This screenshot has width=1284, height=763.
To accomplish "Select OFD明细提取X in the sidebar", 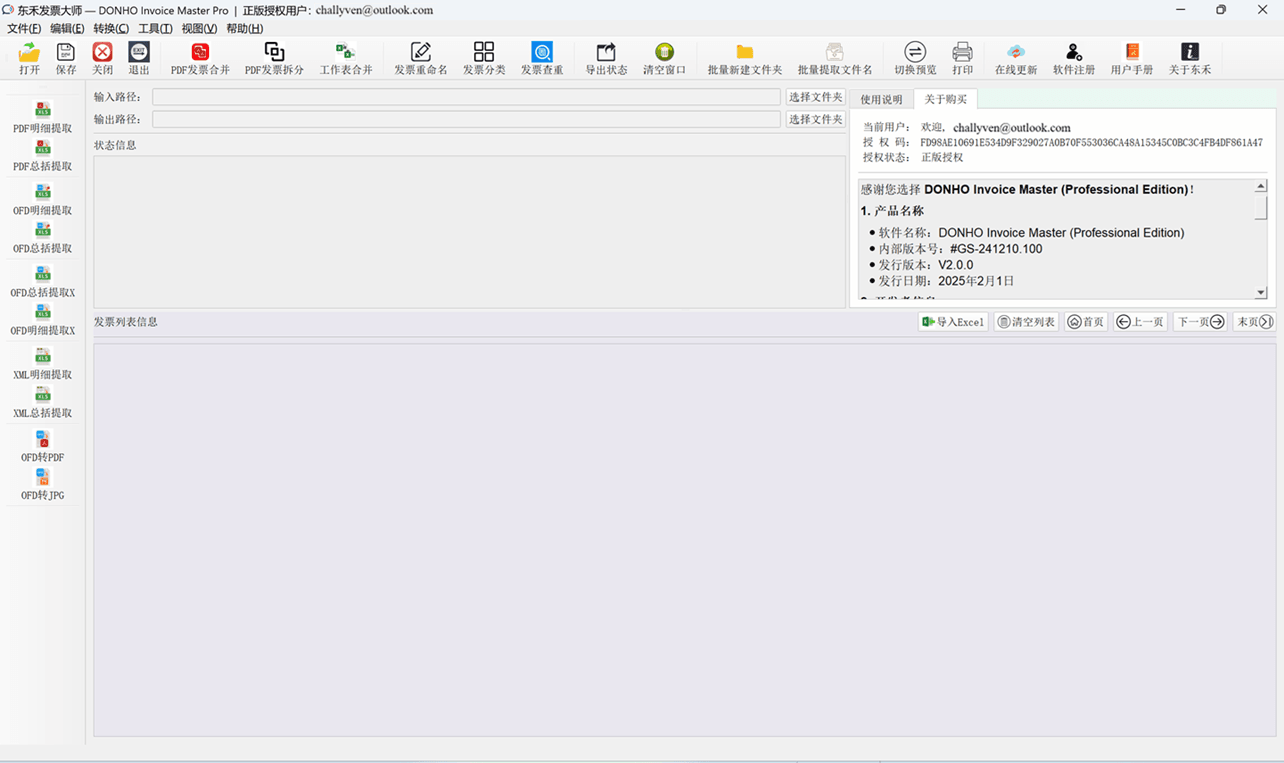I will [x=43, y=320].
